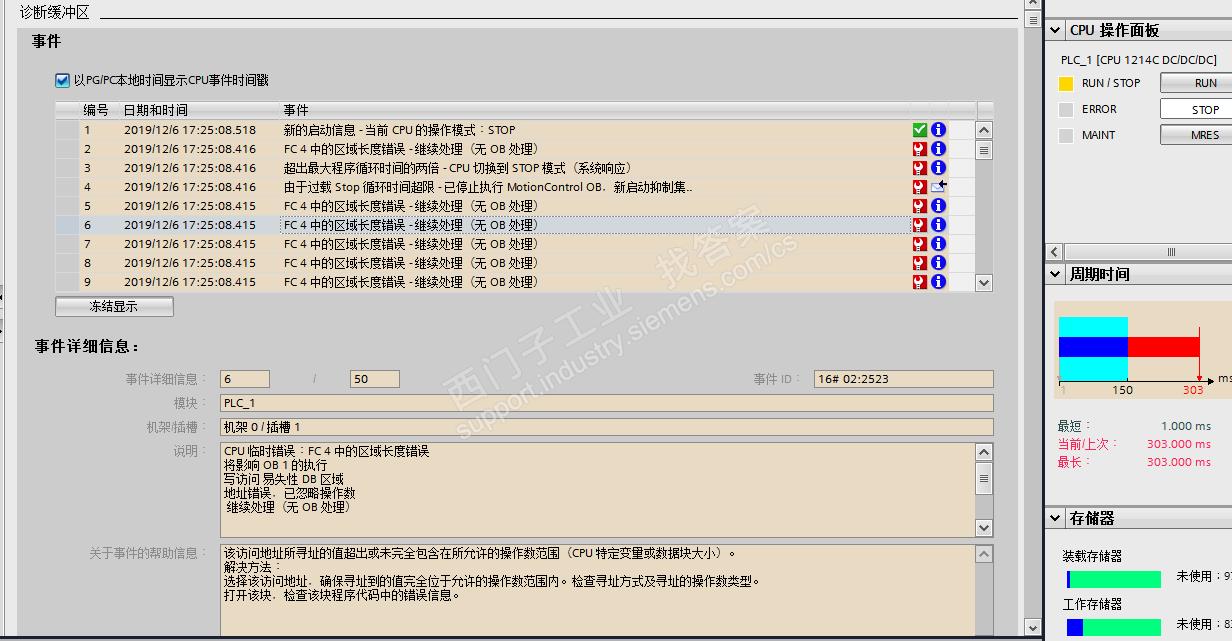Viewport: 1232px width, 641px height.
Task: Click event list scroll-down arrow
Action: [984, 283]
